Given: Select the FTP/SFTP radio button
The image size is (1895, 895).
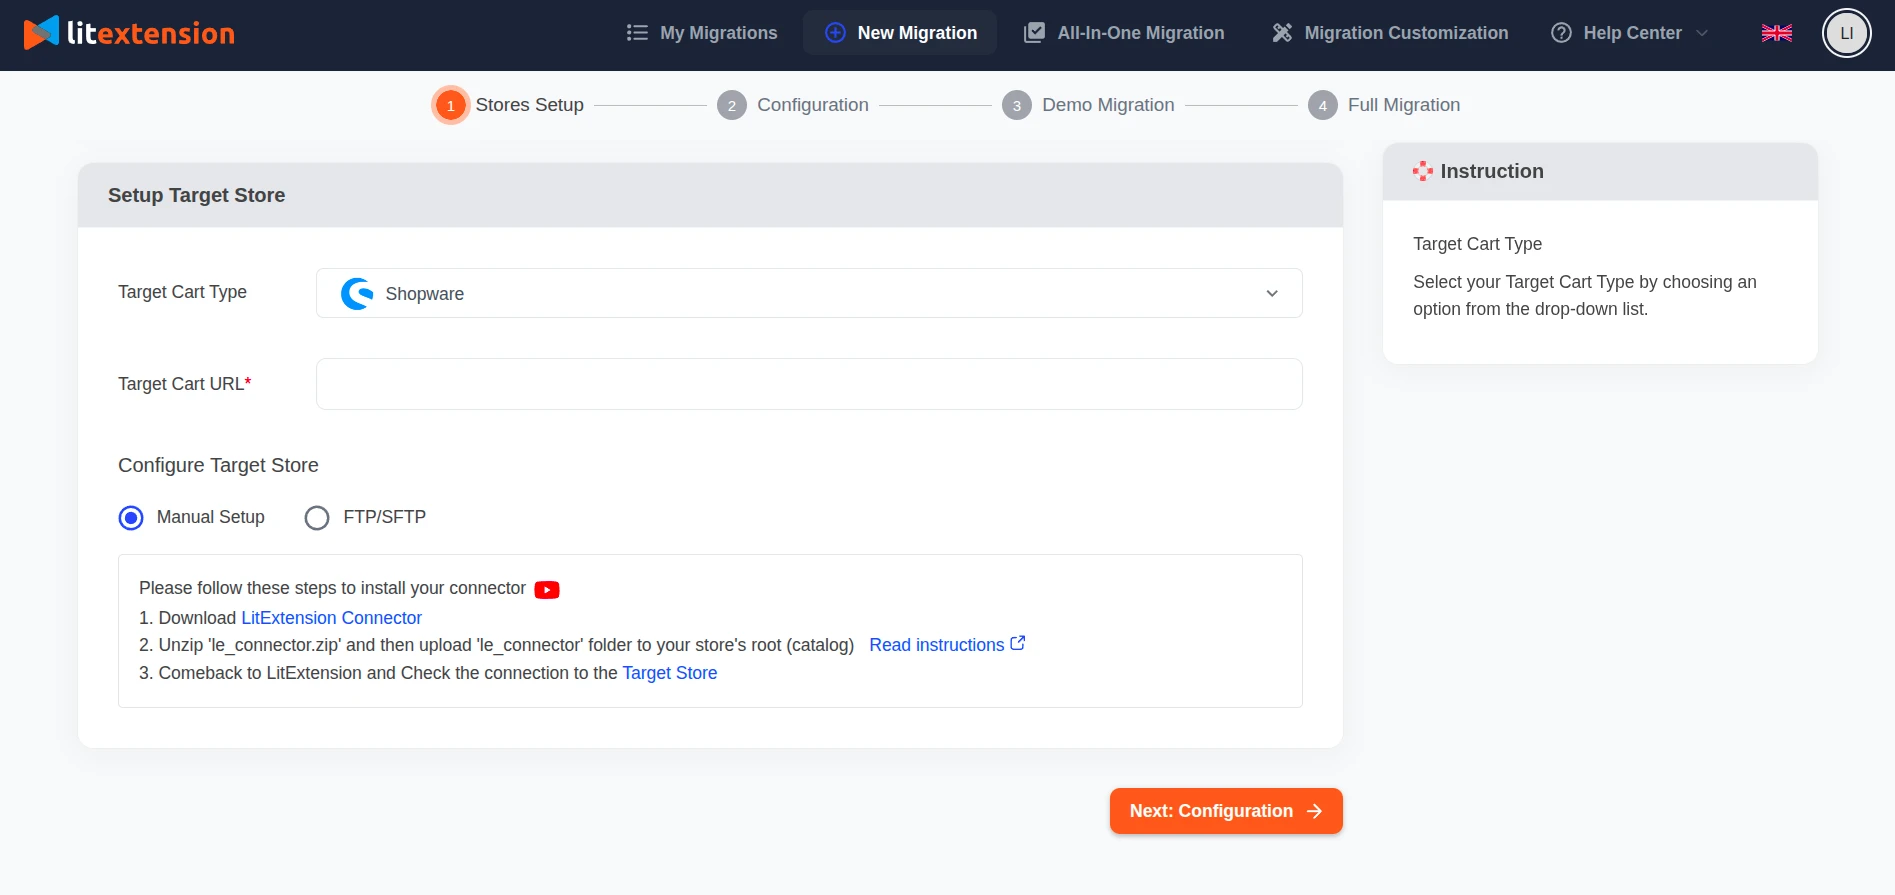Looking at the screenshot, I should click(317, 518).
